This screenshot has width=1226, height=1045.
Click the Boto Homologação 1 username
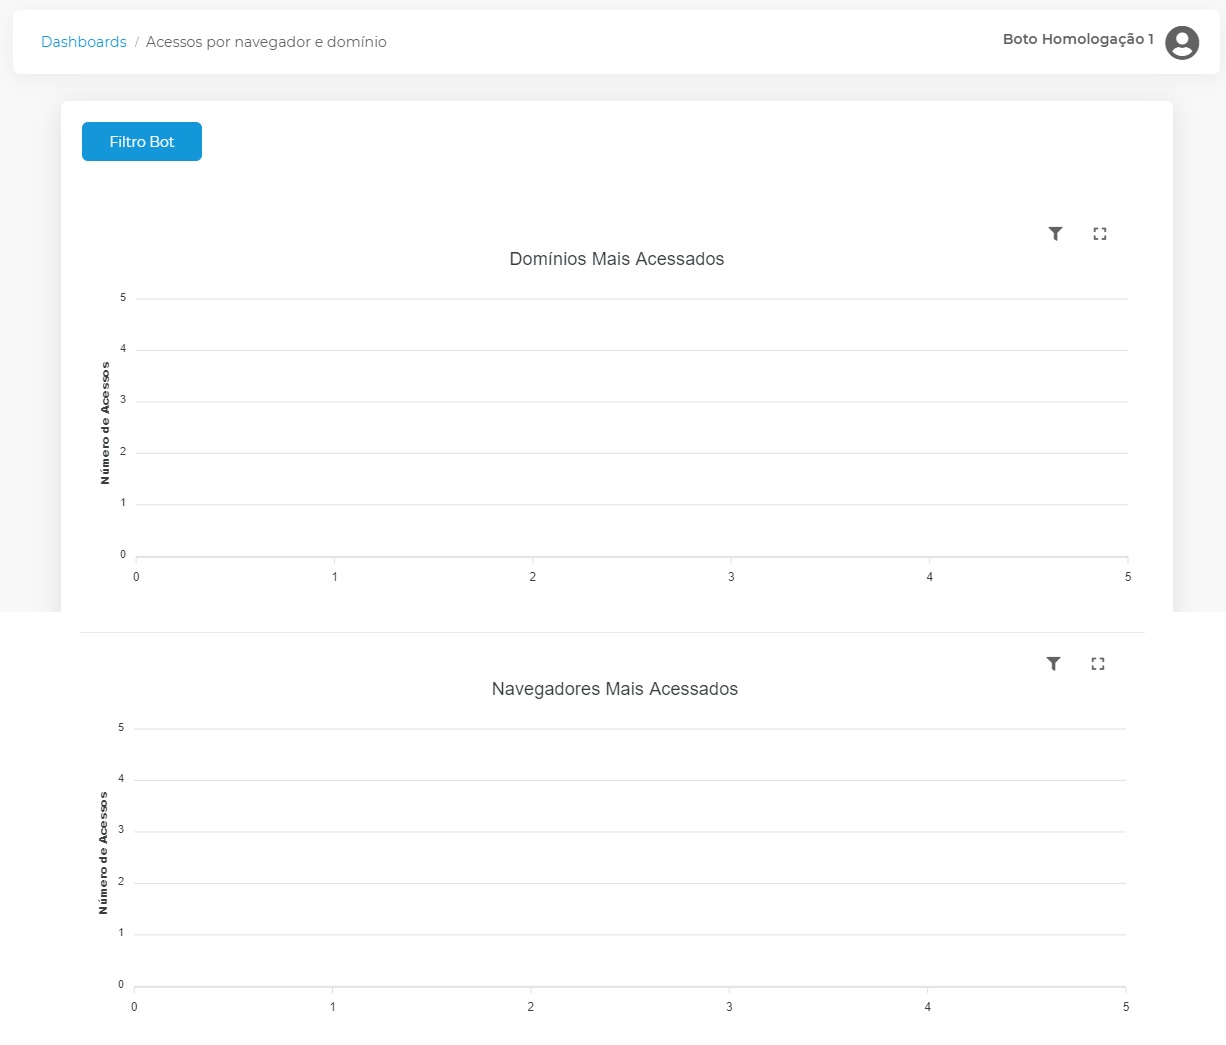pyautogui.click(x=1077, y=39)
